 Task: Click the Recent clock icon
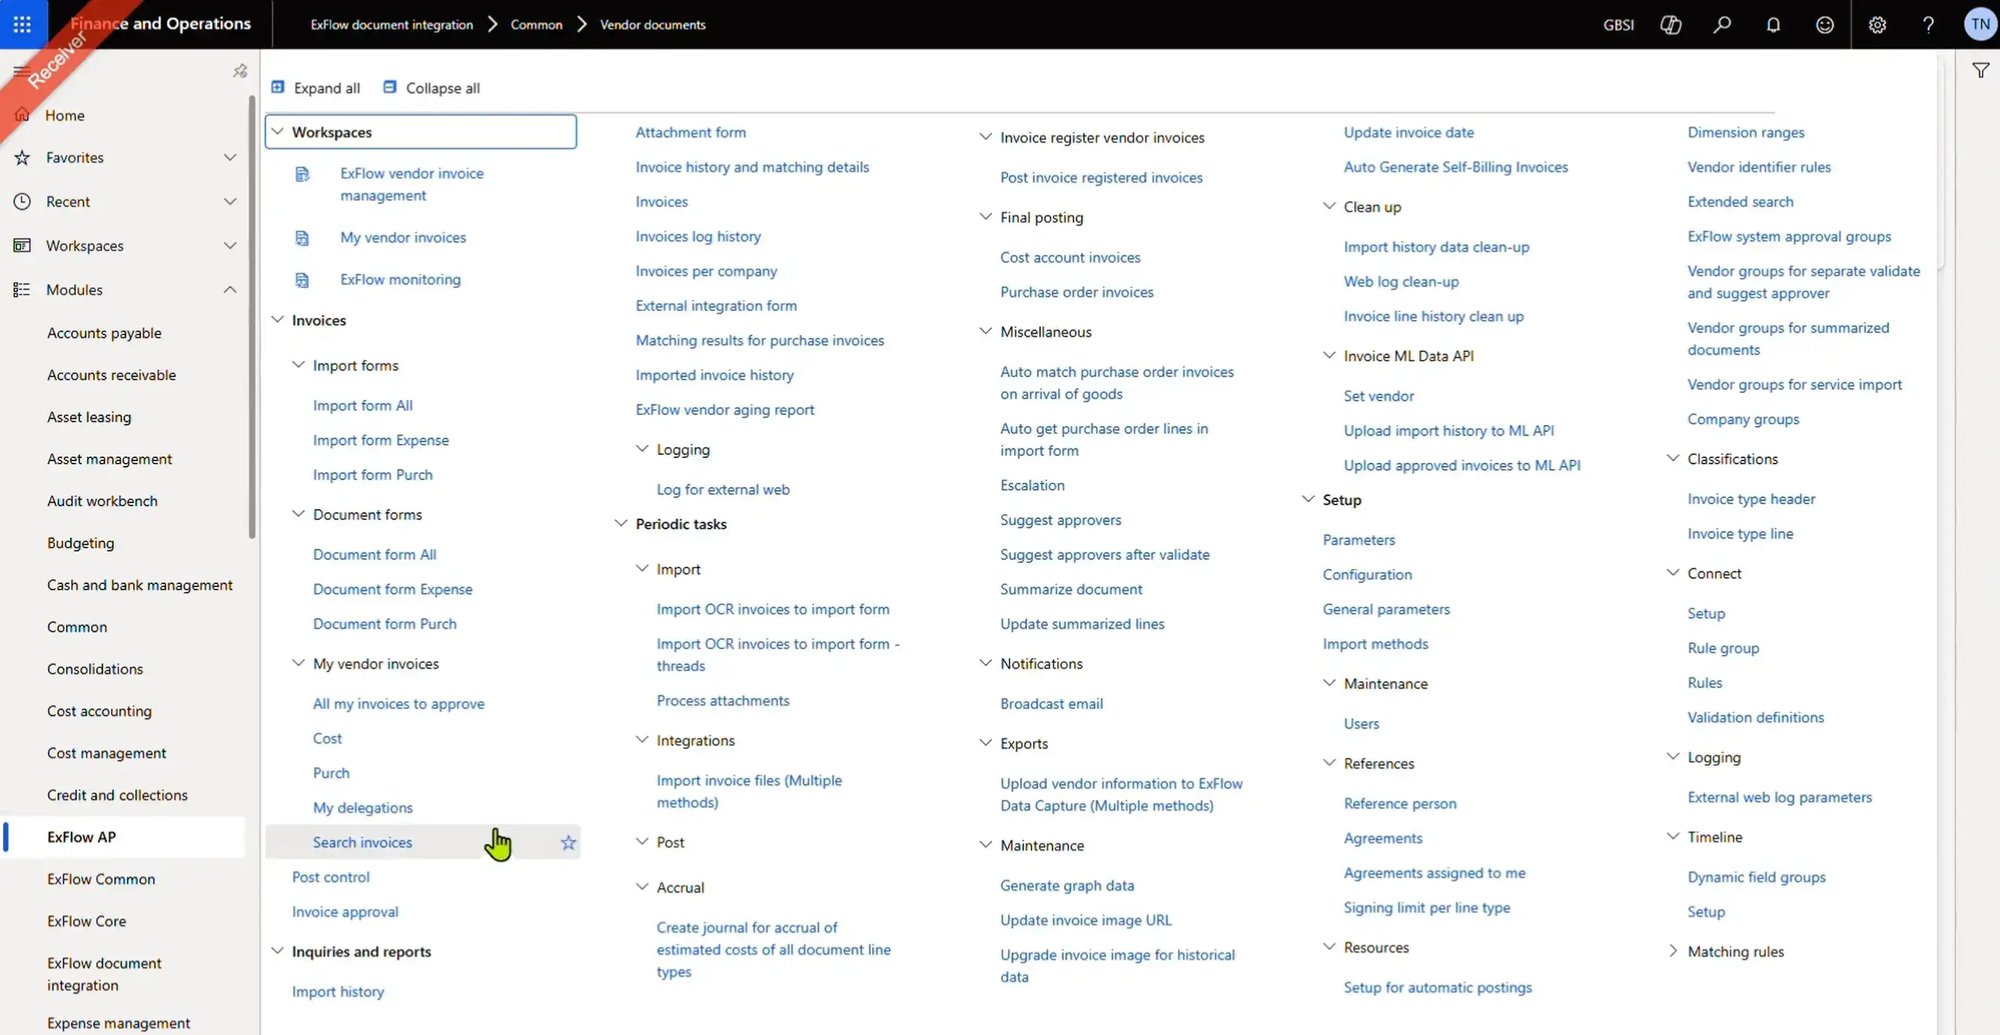tap(22, 201)
